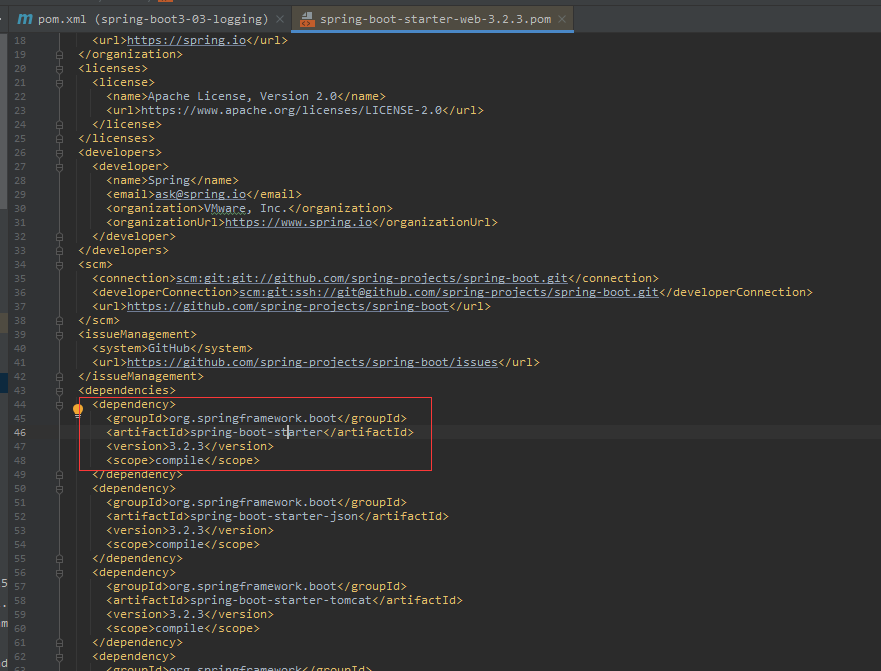881x671 pixels.
Task: Click Apache License, Version 2.0 name text
Action: coord(242,97)
